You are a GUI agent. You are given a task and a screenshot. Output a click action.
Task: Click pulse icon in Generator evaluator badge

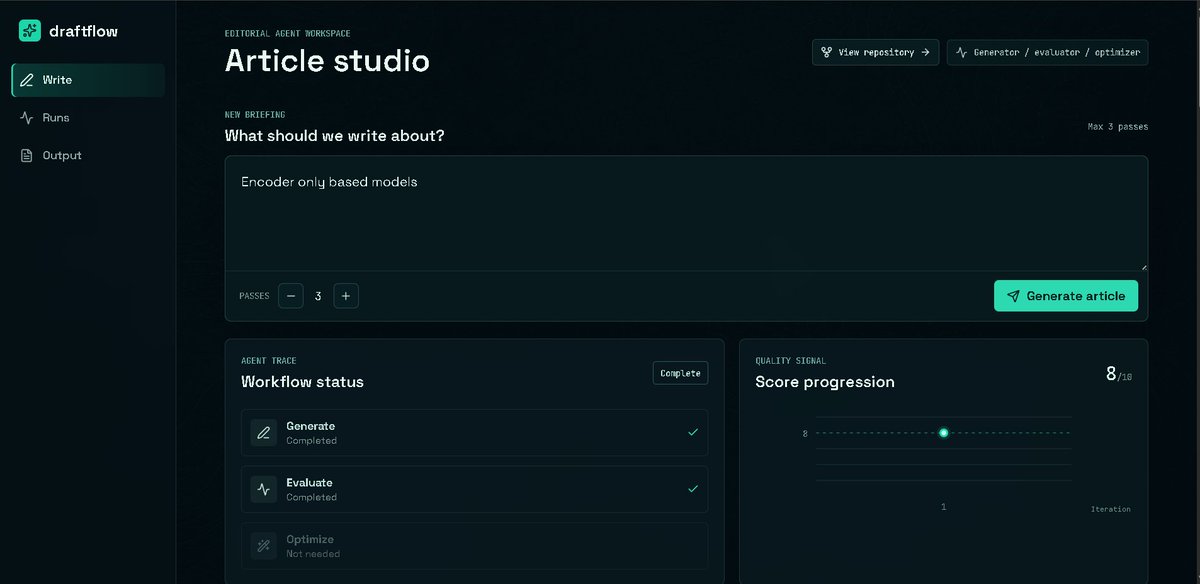[x=961, y=52]
